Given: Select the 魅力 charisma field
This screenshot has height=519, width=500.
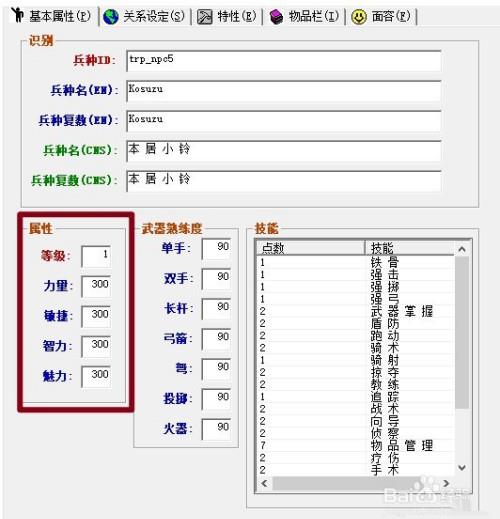Looking at the screenshot, I should pyautogui.click(x=96, y=376).
